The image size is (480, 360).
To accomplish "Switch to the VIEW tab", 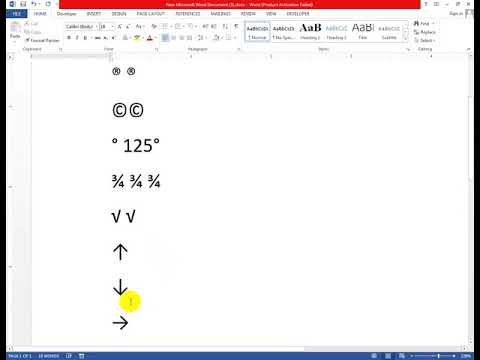I will click(x=271, y=14).
